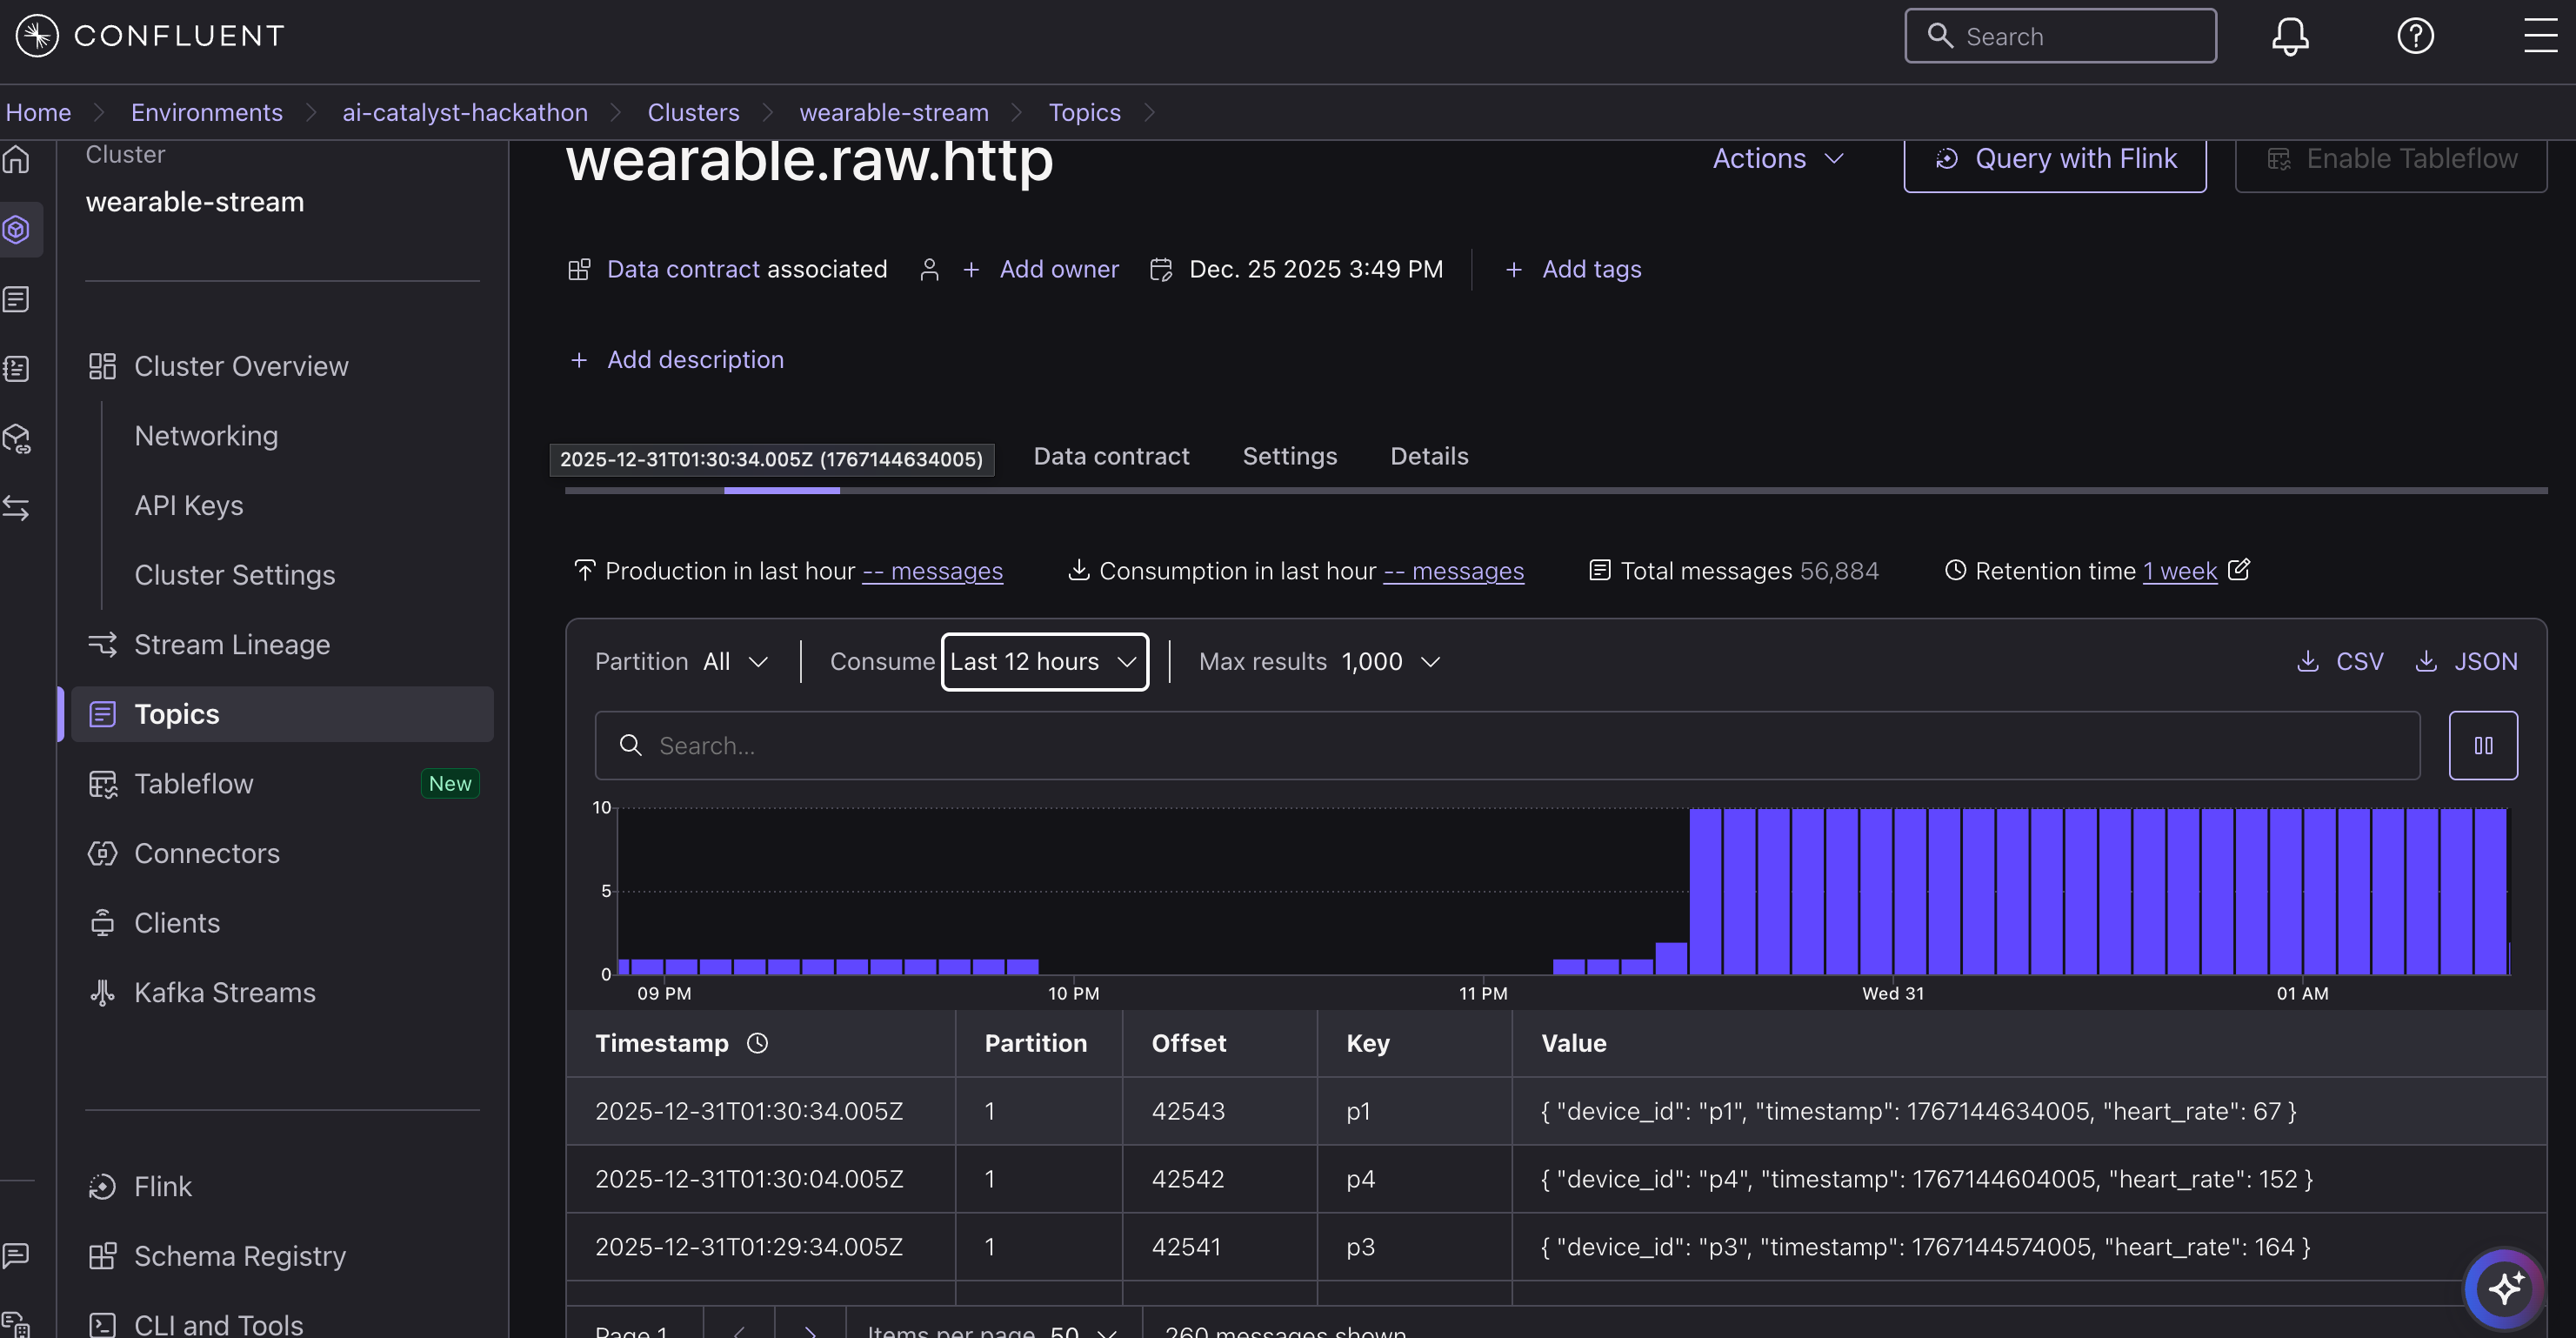Click Query with Flink button

coord(2055,160)
